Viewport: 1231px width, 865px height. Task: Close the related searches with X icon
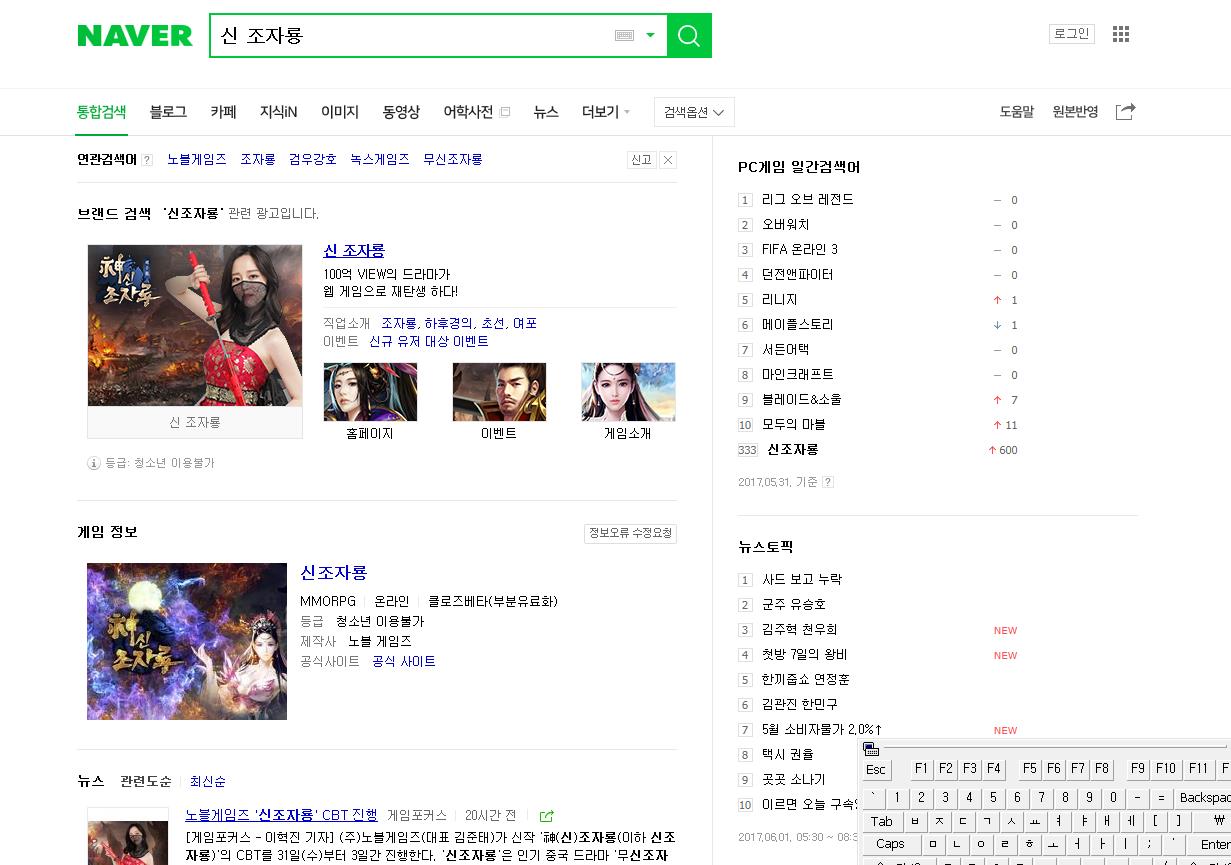coord(668,160)
